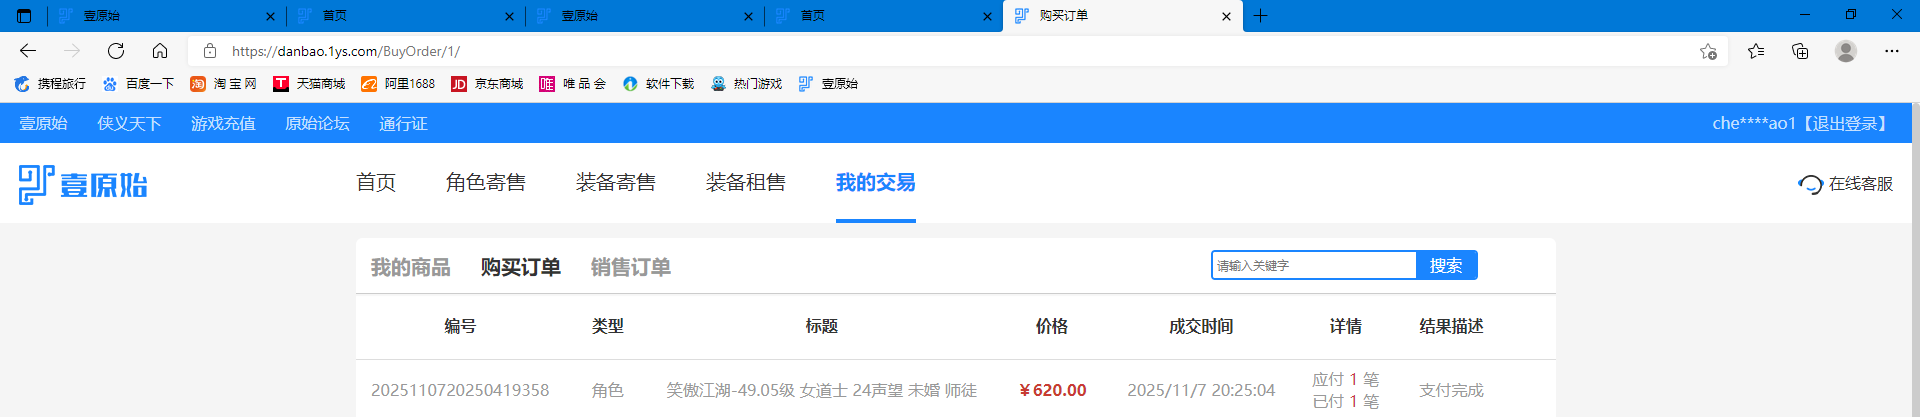Open 京东商城 bookmark
Viewport: 1920px width, 417px height.
(487, 84)
